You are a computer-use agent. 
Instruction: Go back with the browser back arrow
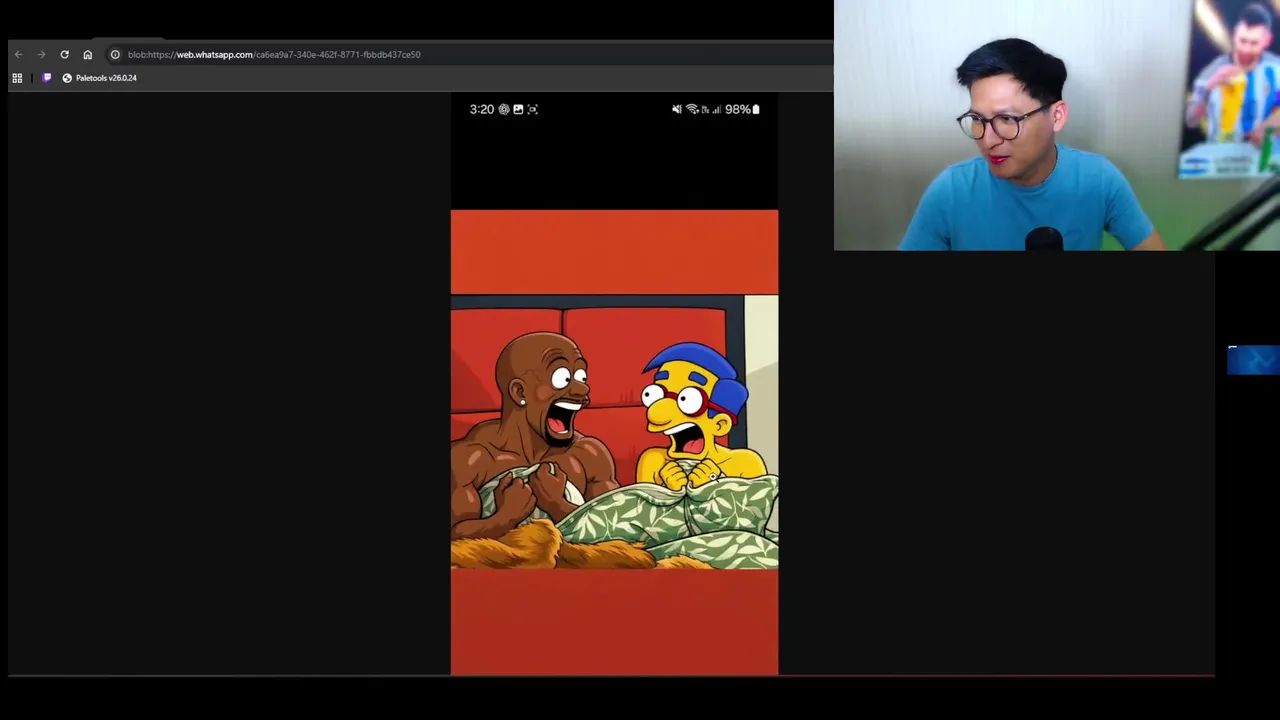18,55
